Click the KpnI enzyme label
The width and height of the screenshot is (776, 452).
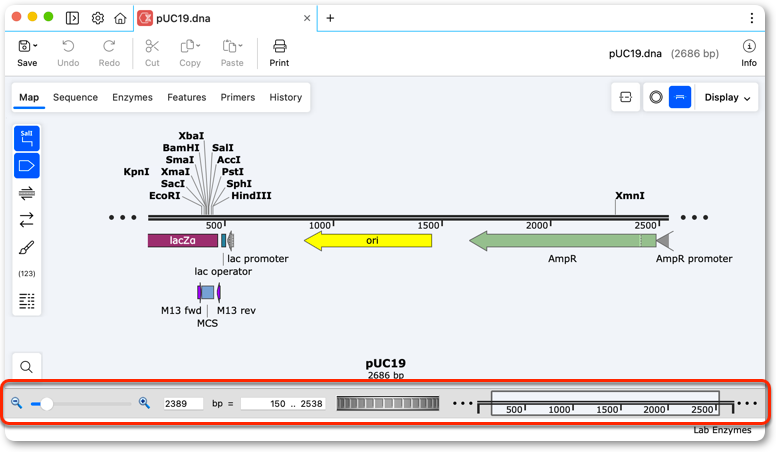click(136, 172)
